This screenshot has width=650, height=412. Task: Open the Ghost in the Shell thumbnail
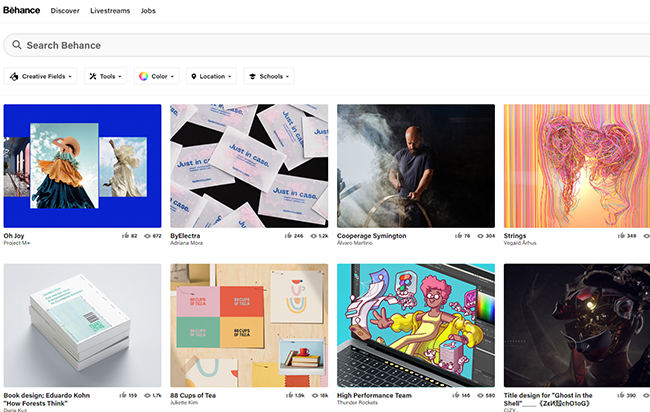pyautogui.click(x=577, y=325)
